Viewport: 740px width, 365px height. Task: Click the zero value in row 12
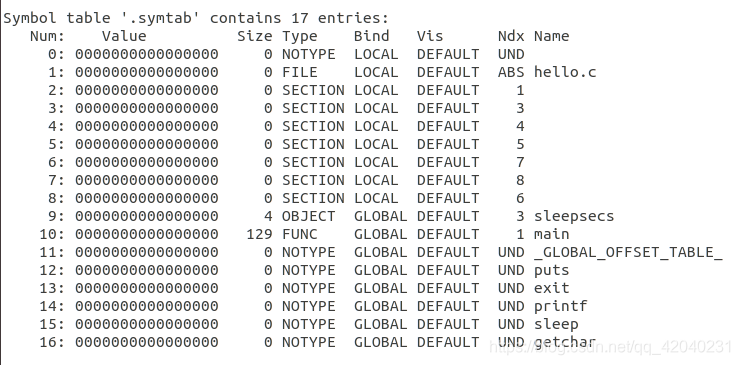tap(147, 271)
